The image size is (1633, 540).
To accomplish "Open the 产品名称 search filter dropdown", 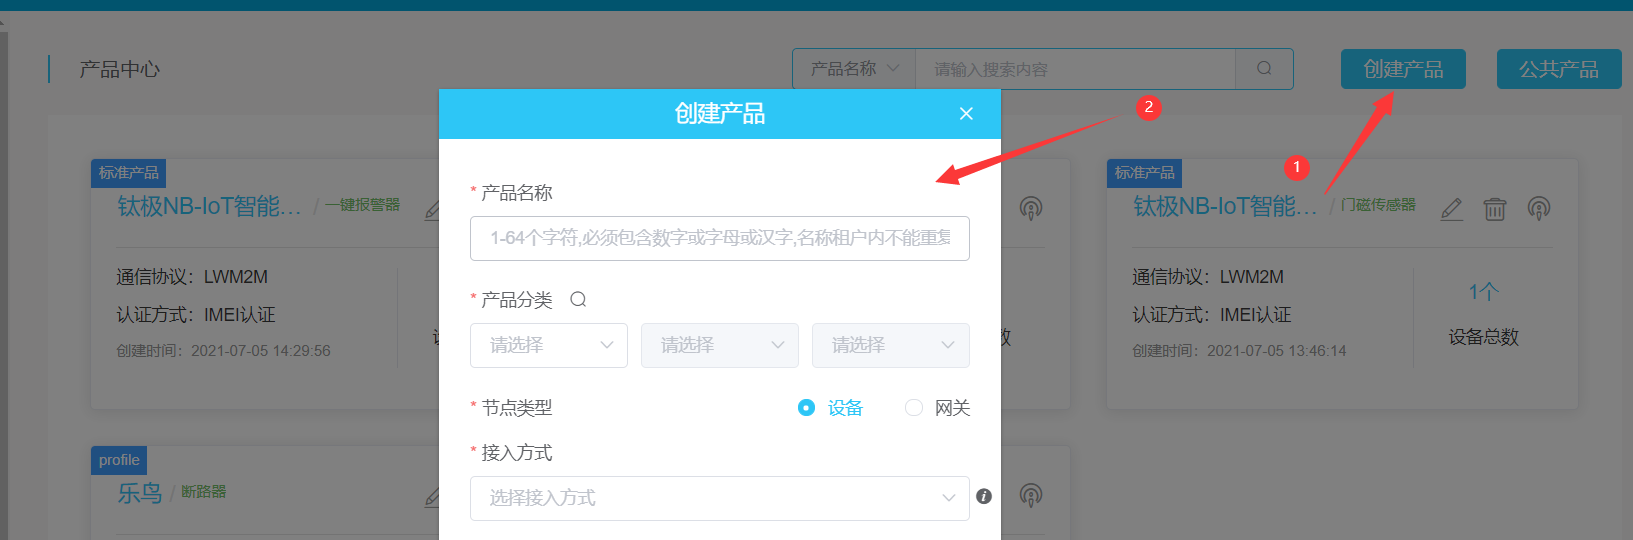I will click(x=854, y=69).
